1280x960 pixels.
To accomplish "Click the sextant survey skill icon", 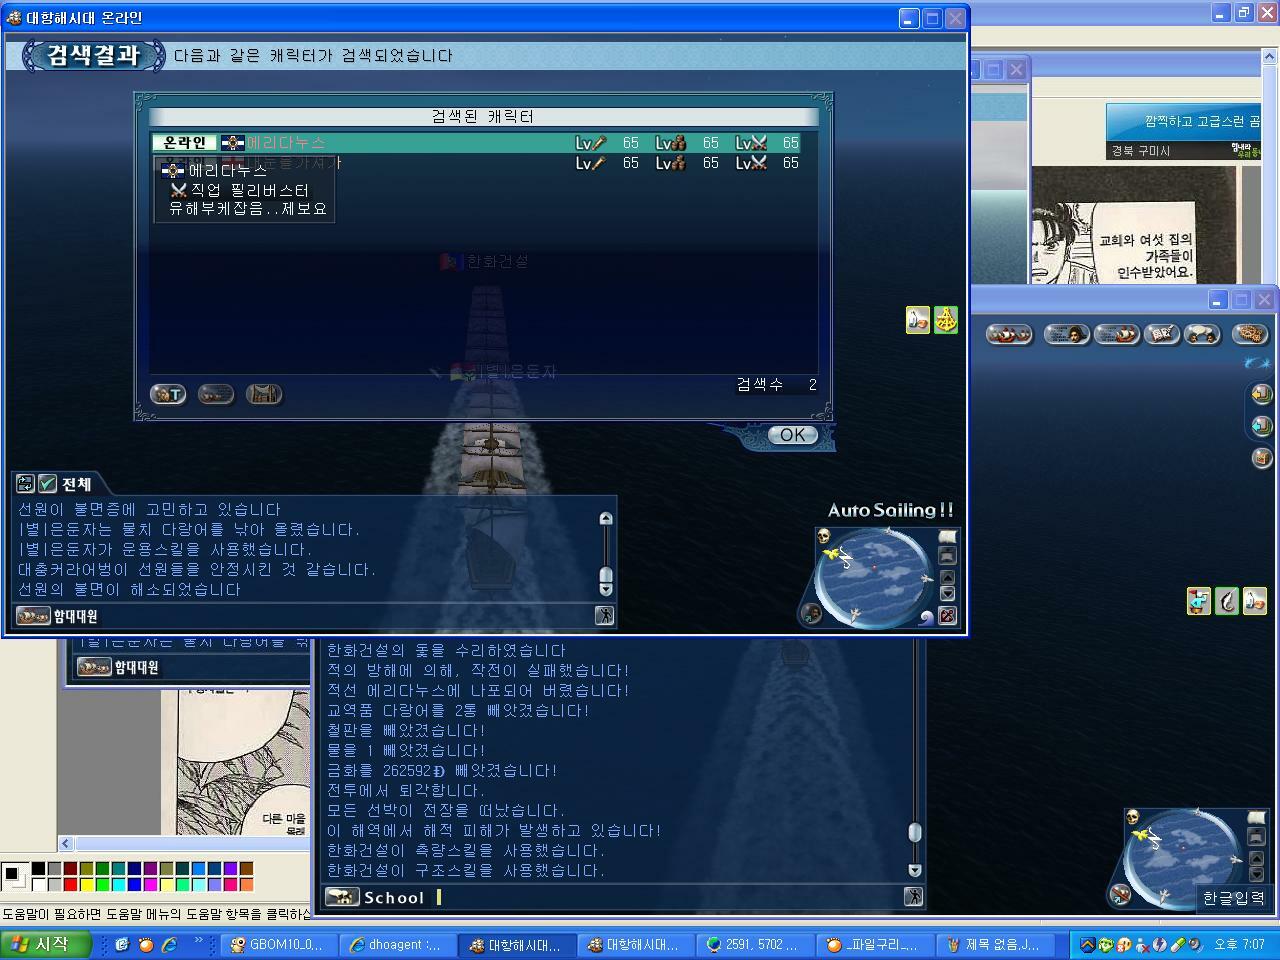I will click(946, 320).
